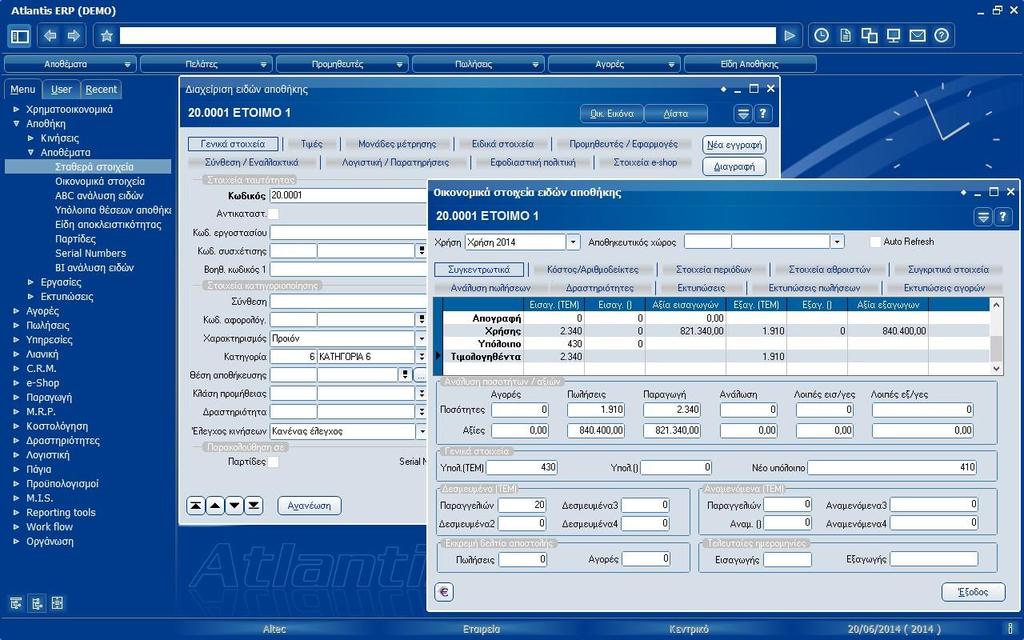
Task: Click Είδη Αποθήκης in the top toolbar
Action: pyautogui.click(x=750, y=64)
